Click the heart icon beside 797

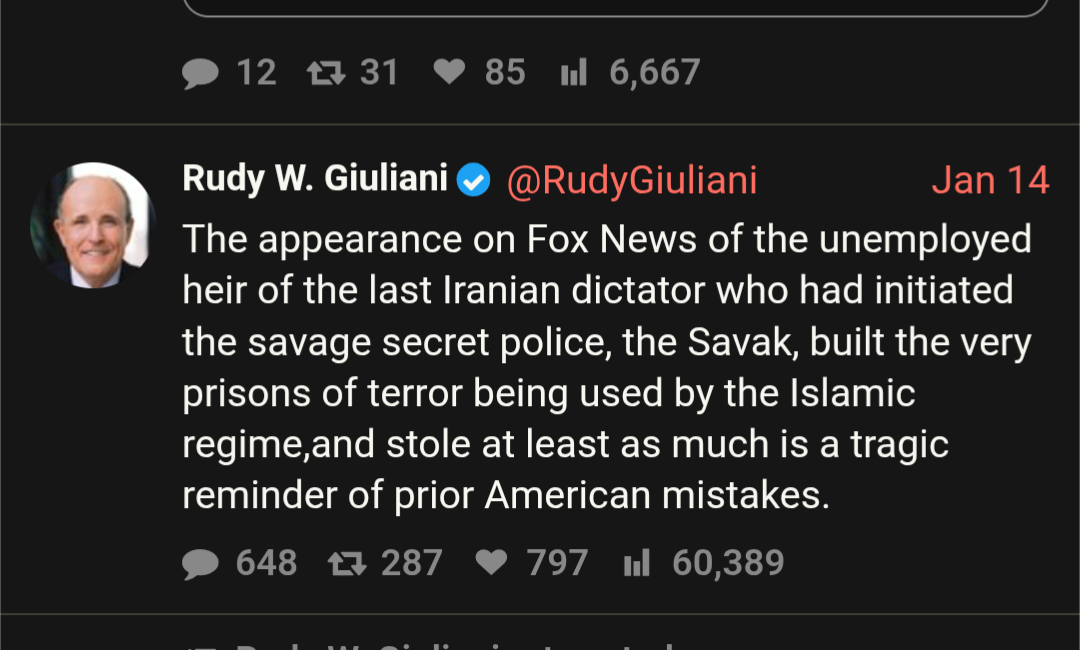(x=491, y=564)
